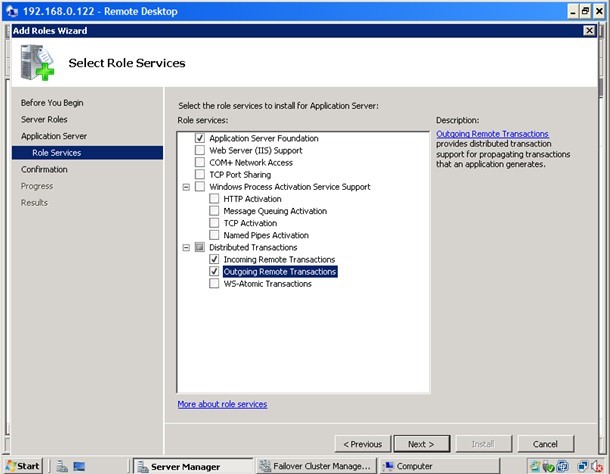Click Show Desktop quick launch icon
Image resolution: width=610 pixels, height=474 pixels.
coord(79,466)
